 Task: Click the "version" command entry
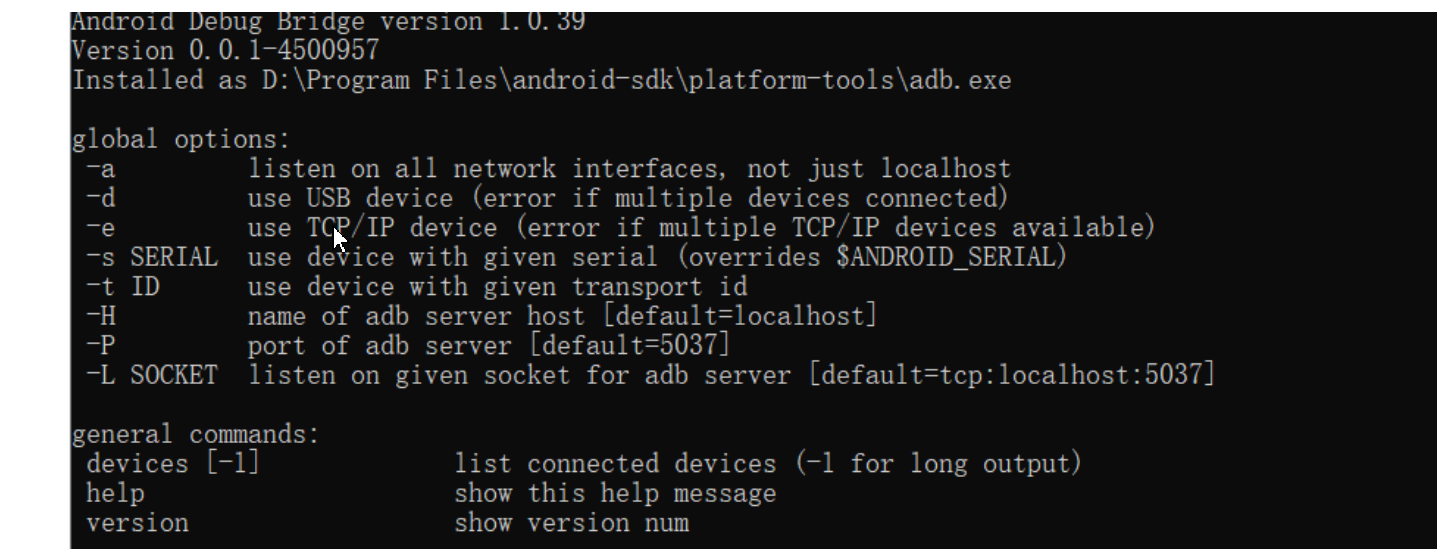[x=137, y=523]
